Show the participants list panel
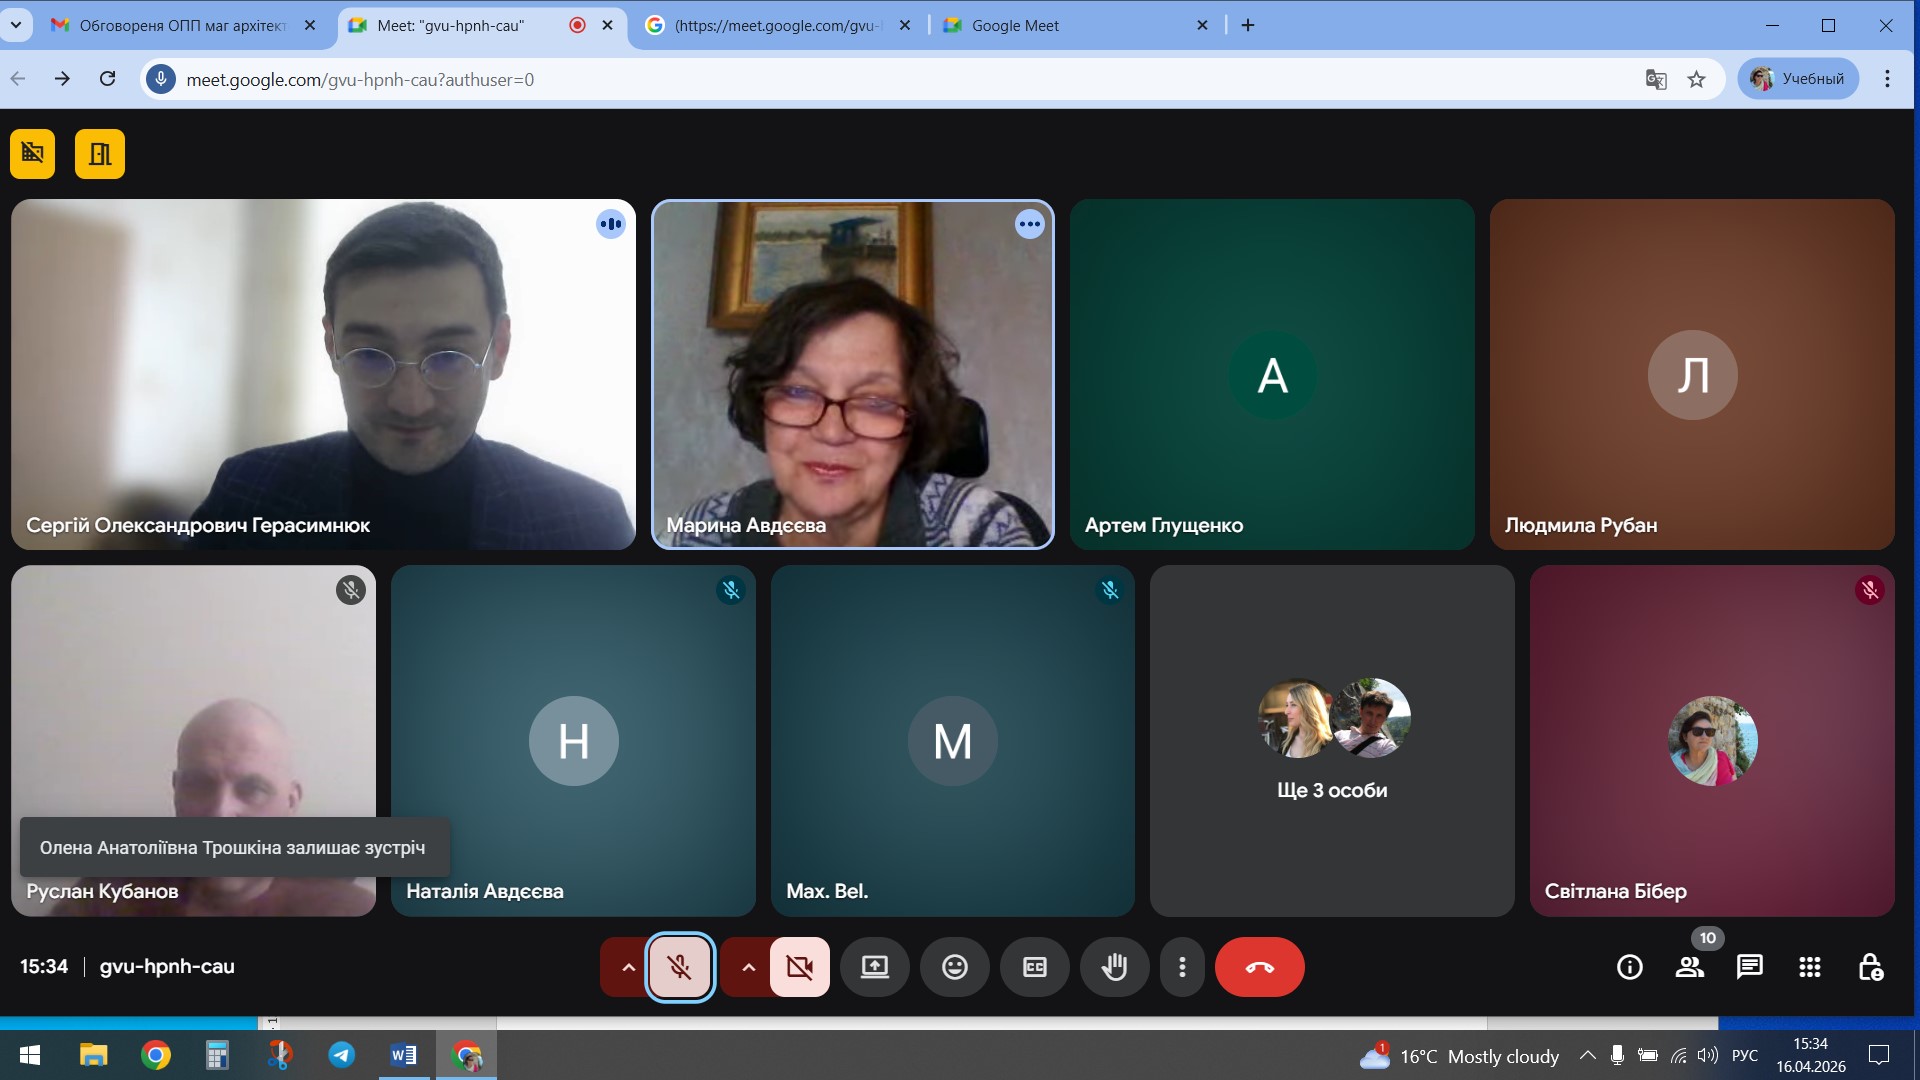This screenshot has height=1080, width=1920. [x=1690, y=967]
